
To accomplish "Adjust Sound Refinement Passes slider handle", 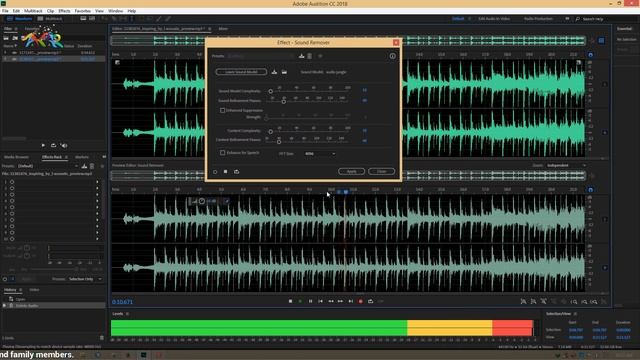I will [x=284, y=101].
